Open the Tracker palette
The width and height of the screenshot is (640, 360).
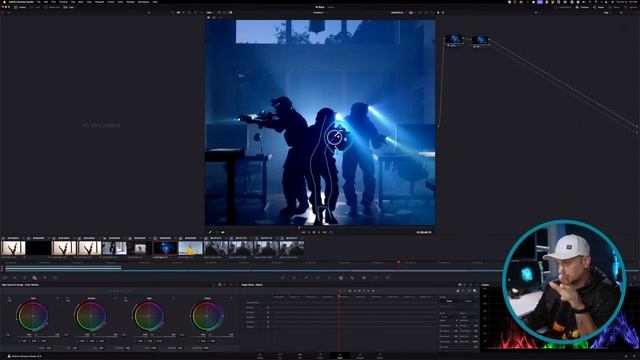click(x=329, y=278)
